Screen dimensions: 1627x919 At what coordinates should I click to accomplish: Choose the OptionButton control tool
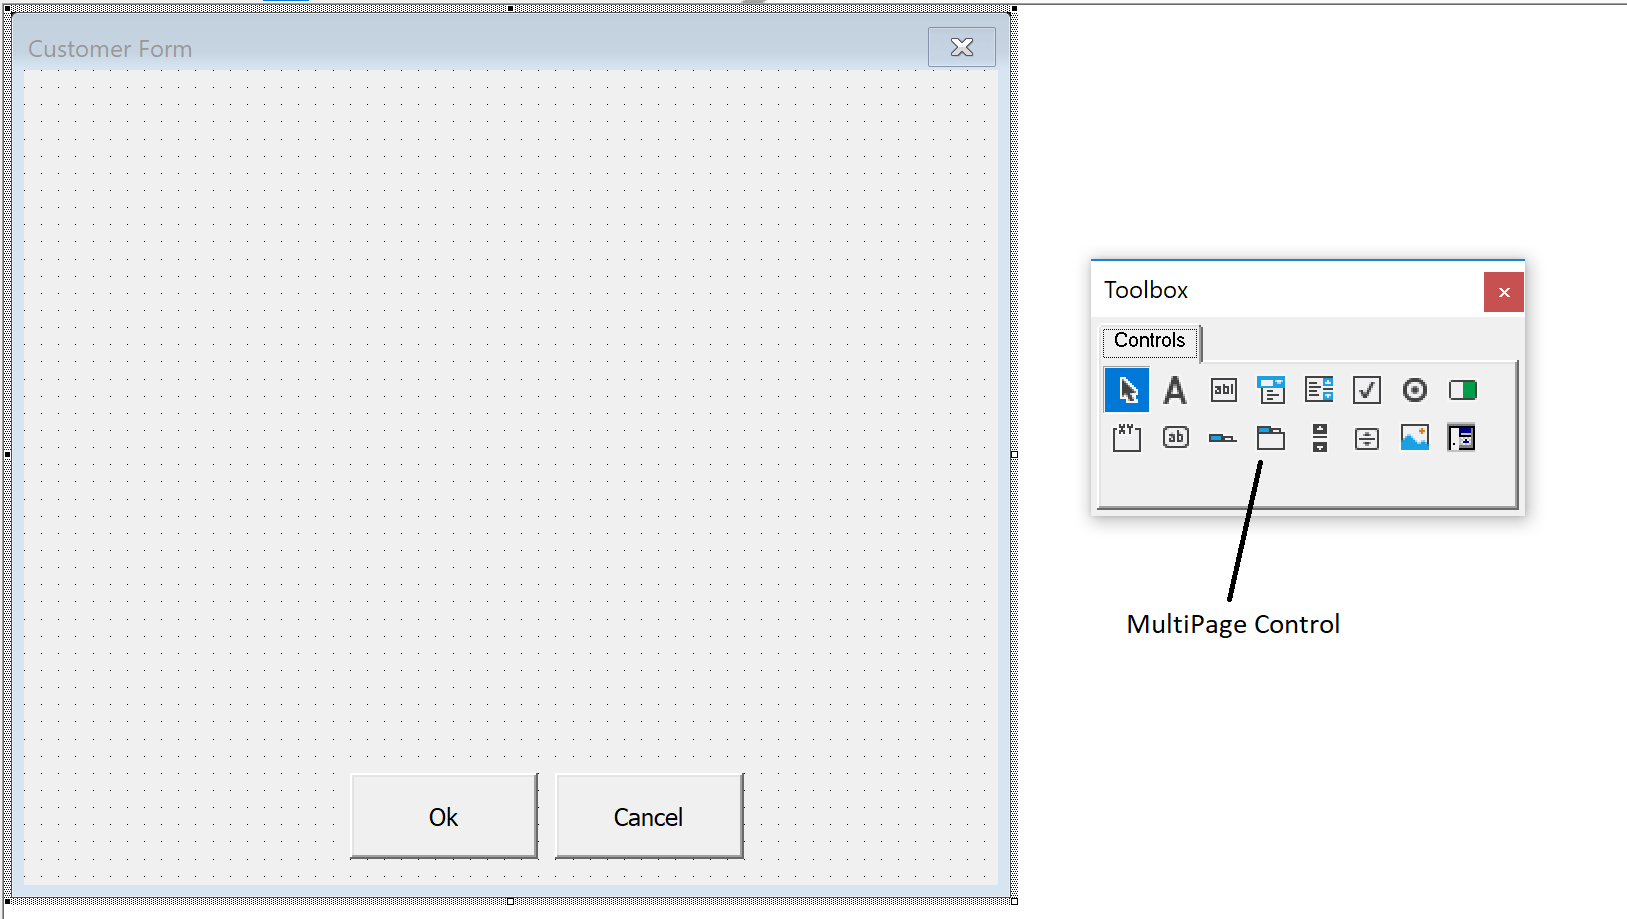coord(1414,390)
